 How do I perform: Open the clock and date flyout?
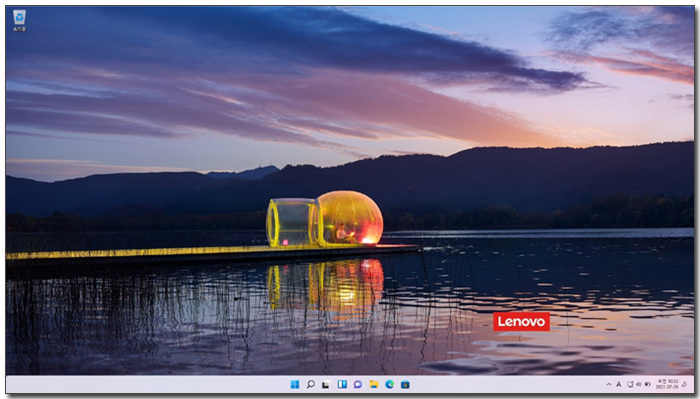point(667,384)
